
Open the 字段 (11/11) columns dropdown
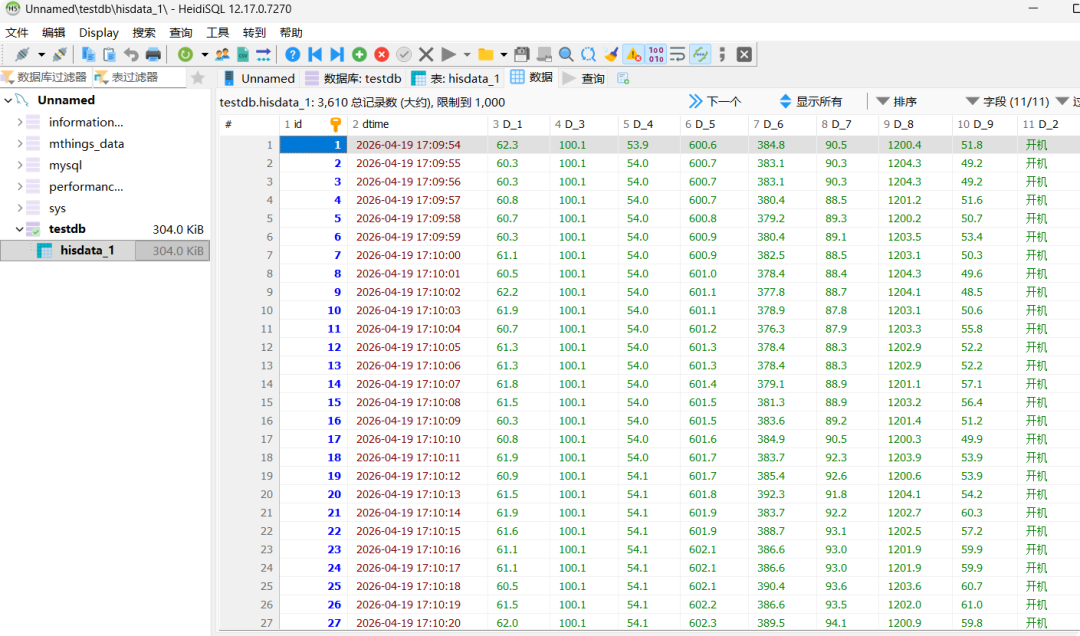pos(1007,101)
